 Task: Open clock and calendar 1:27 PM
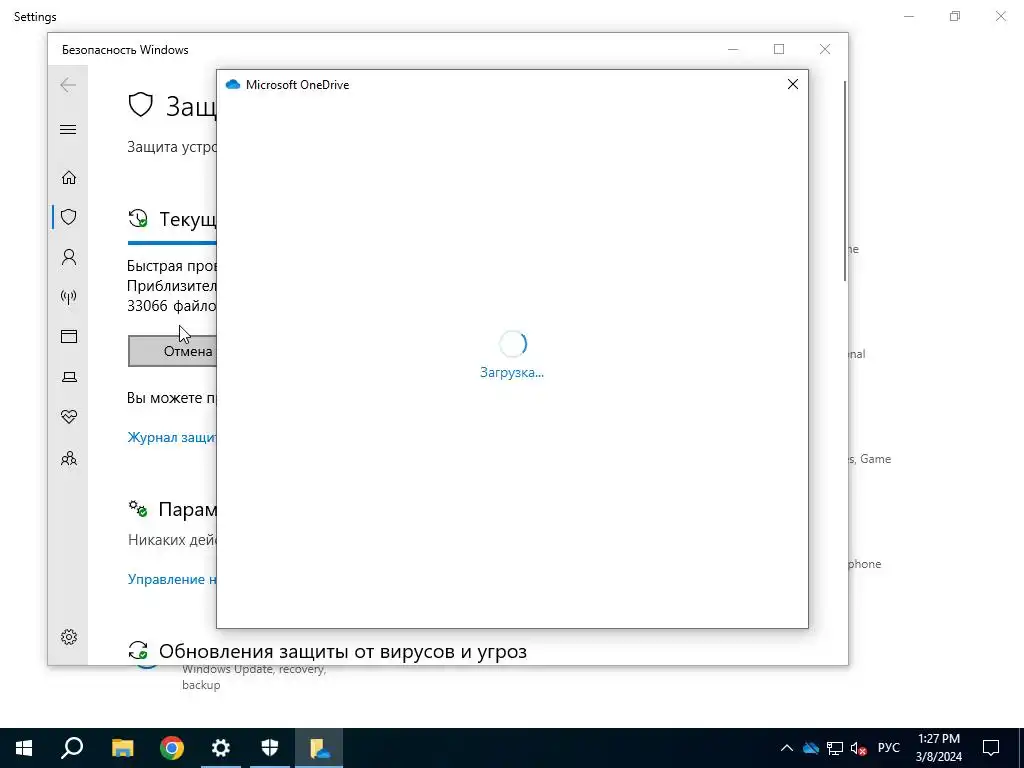(938, 748)
